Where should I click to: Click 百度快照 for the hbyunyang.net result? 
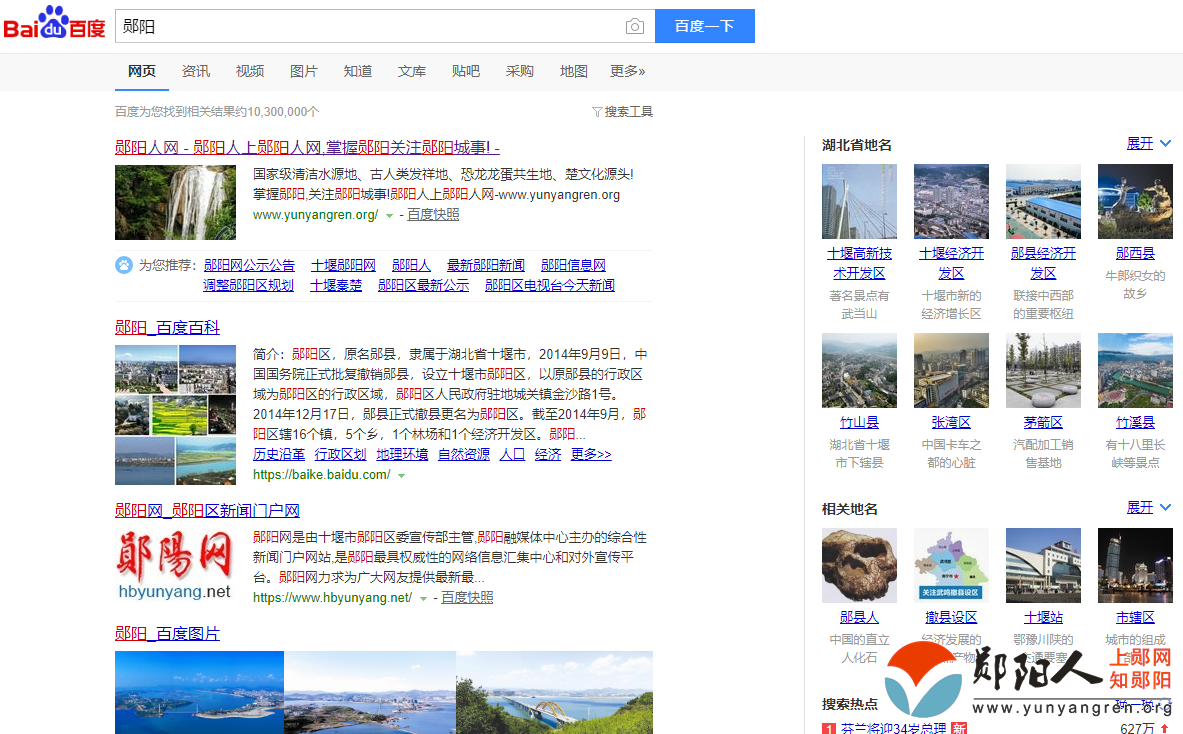467,597
